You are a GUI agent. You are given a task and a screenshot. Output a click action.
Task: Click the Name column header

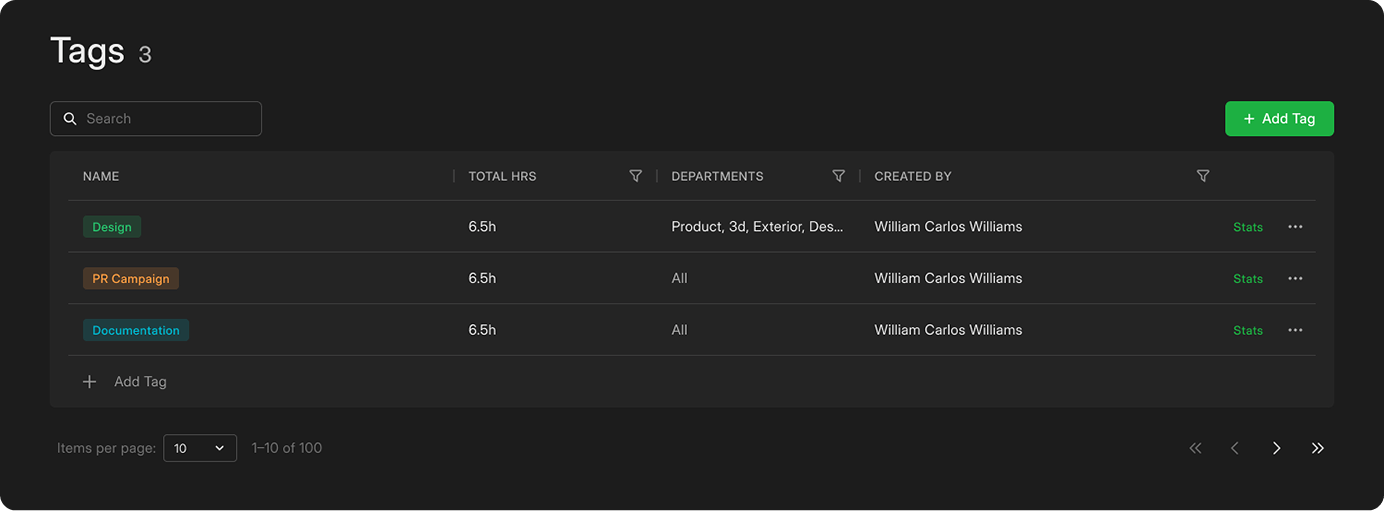[x=101, y=176]
